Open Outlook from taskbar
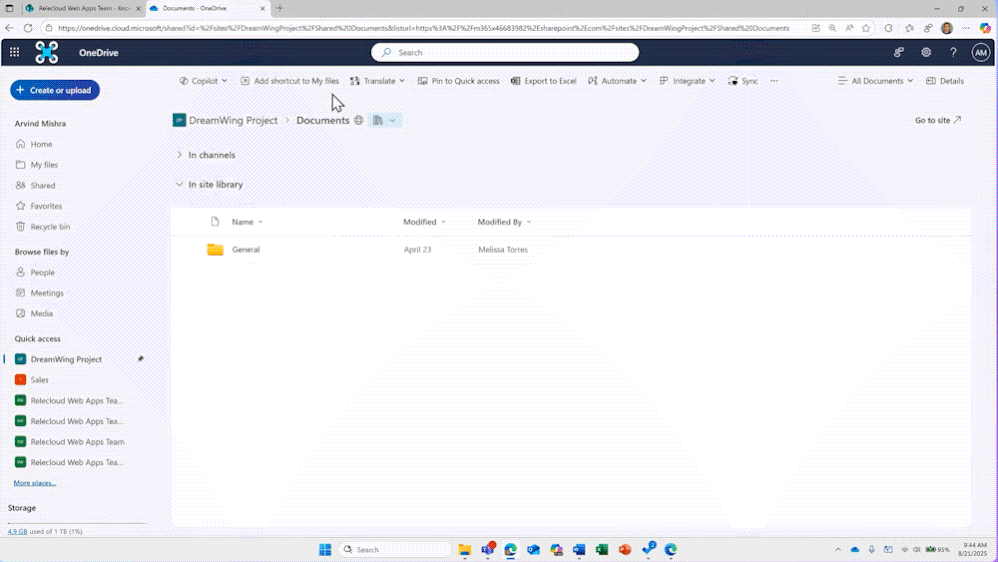 533,549
